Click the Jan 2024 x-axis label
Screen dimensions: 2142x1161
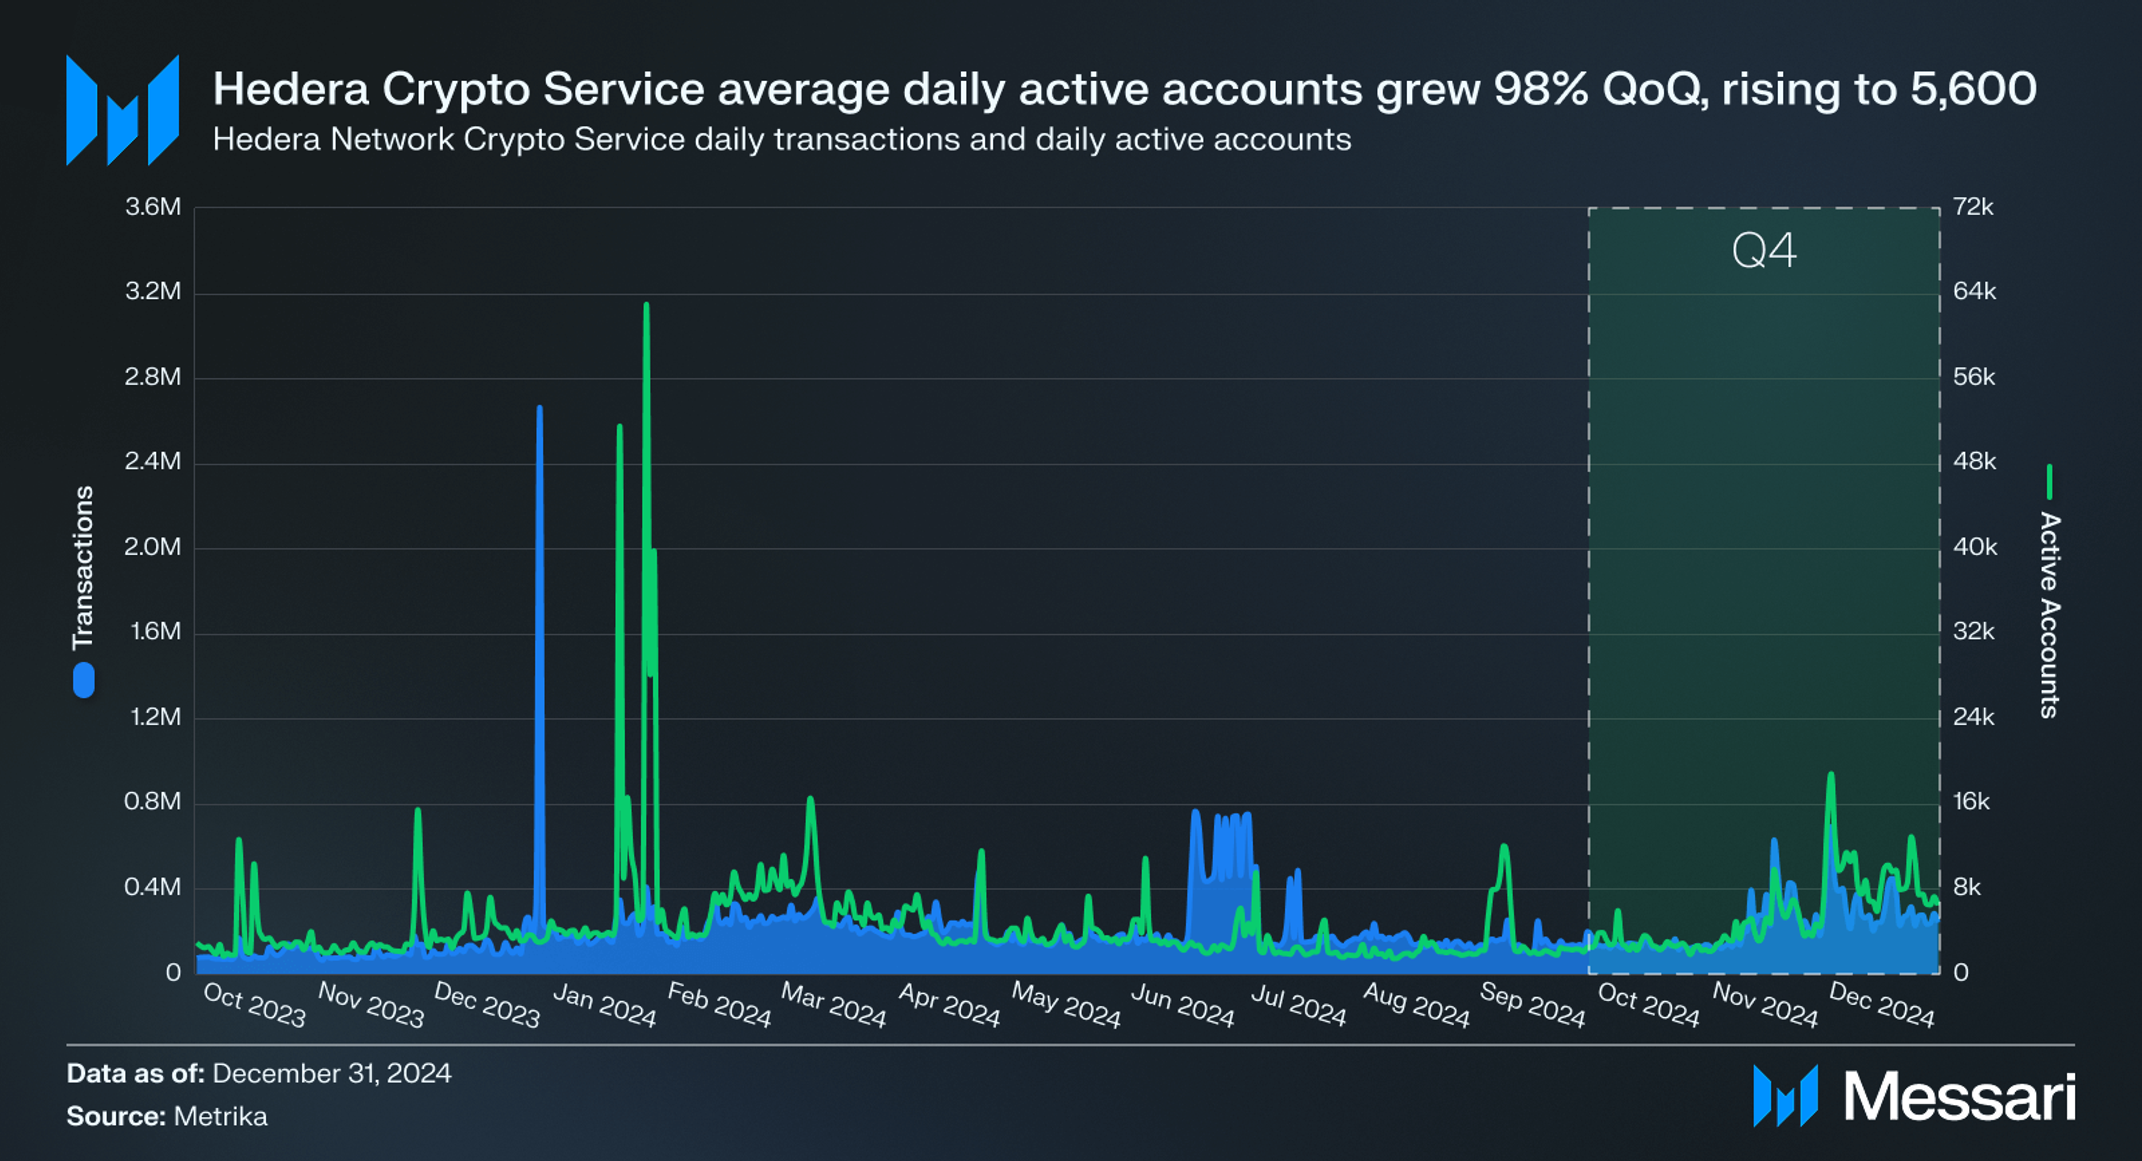(x=604, y=1004)
